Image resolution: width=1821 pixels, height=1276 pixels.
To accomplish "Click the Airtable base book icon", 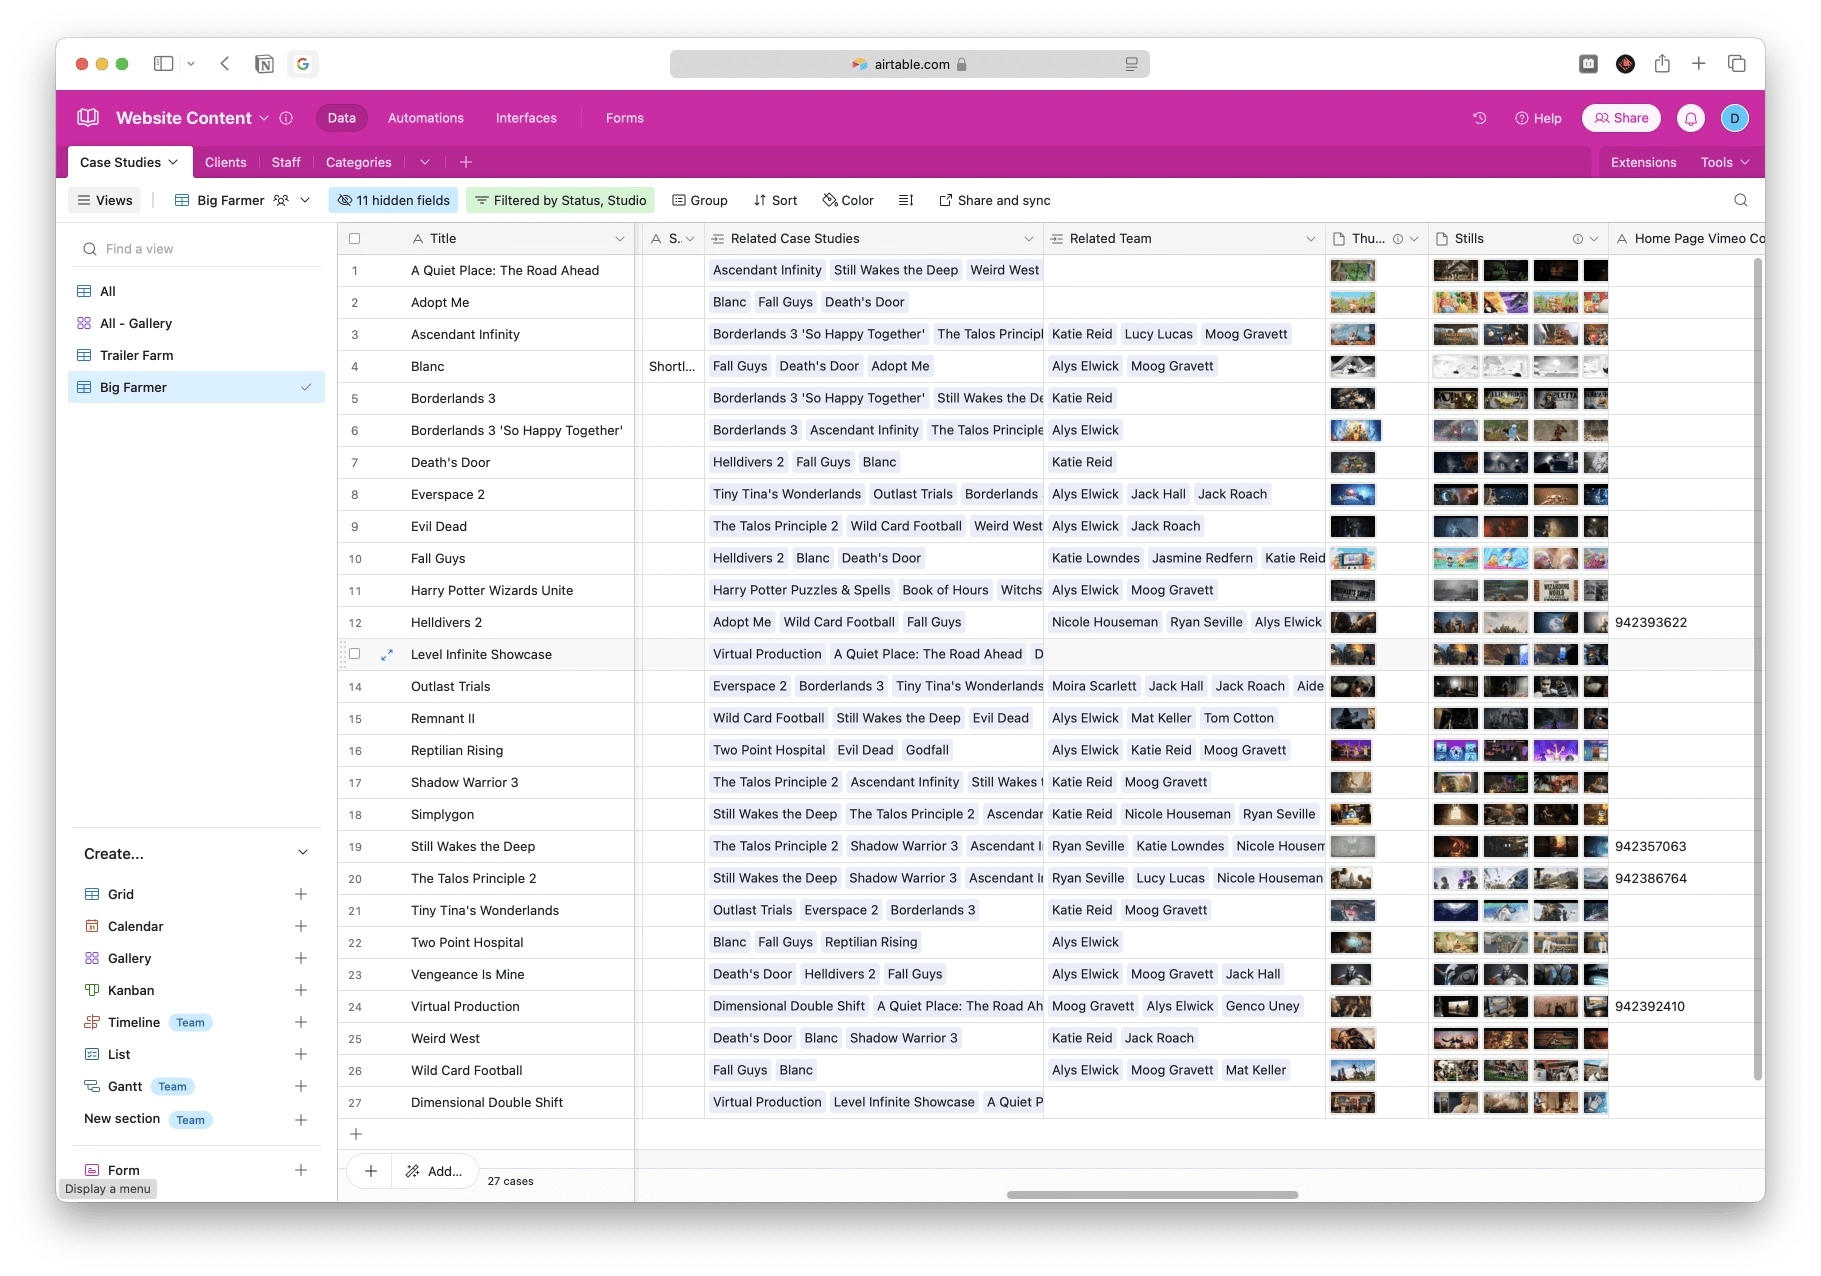I will pos(88,118).
